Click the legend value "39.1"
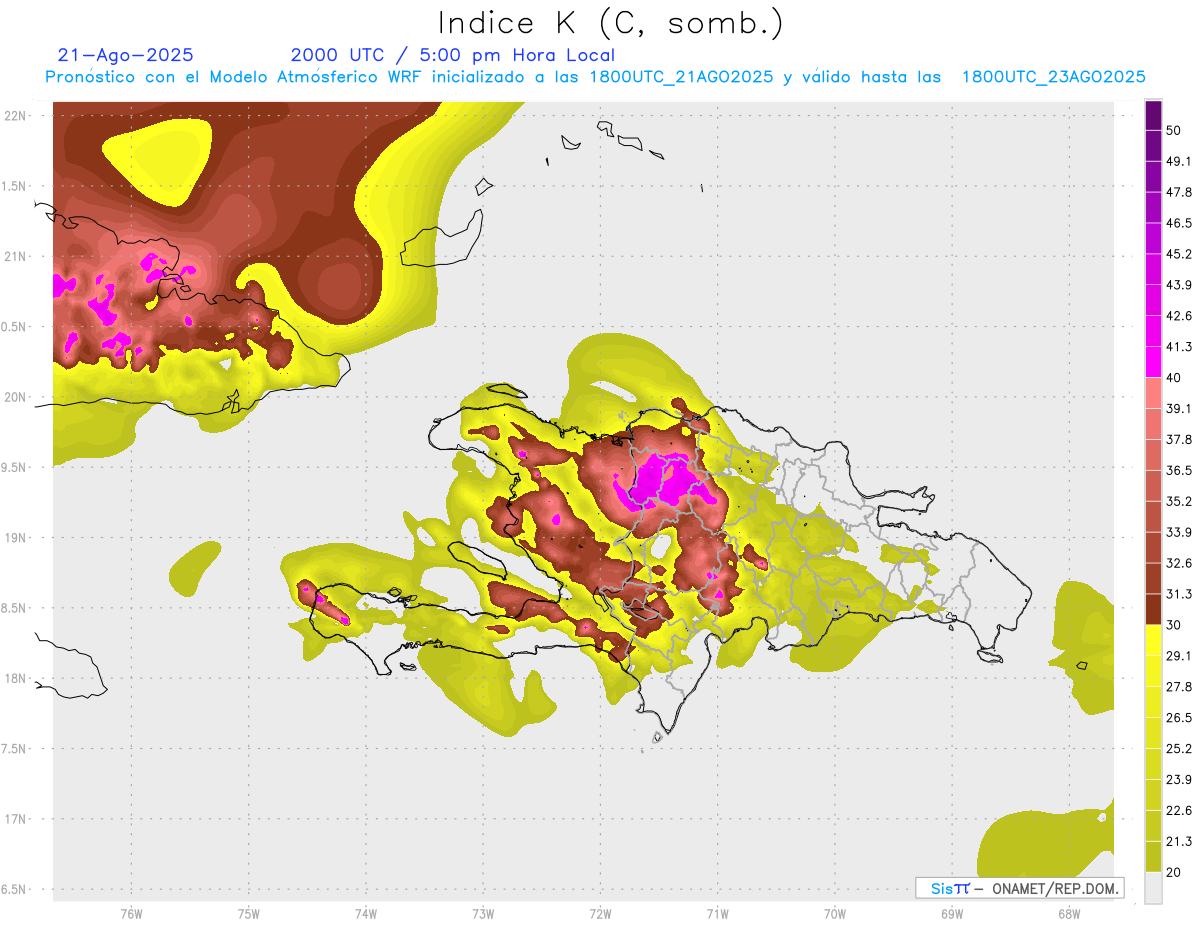 coord(1179,408)
